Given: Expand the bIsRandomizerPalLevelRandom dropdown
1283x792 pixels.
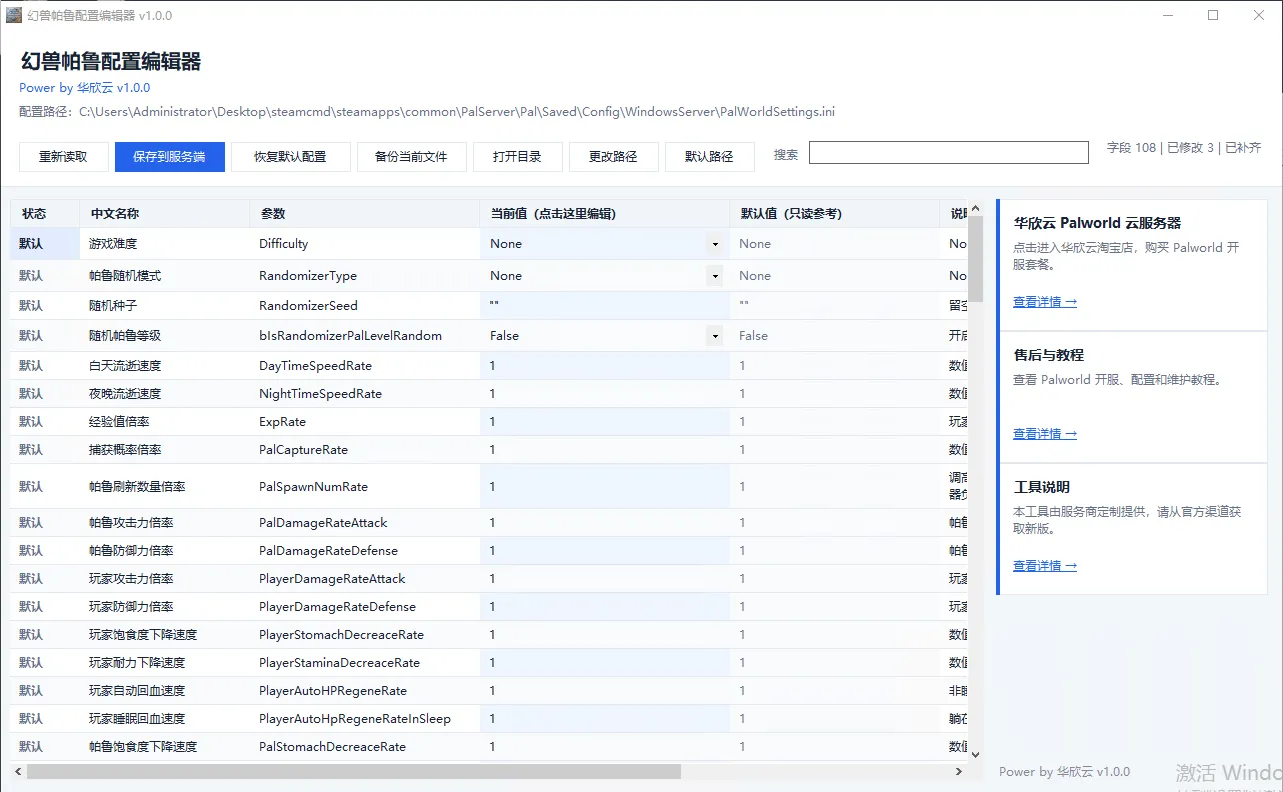Looking at the screenshot, I should 715,336.
